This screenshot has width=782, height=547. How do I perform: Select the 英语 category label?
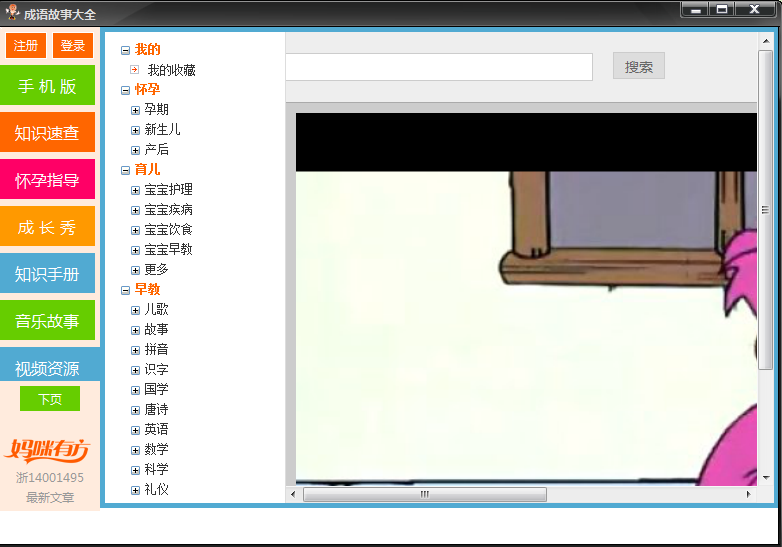[157, 430]
